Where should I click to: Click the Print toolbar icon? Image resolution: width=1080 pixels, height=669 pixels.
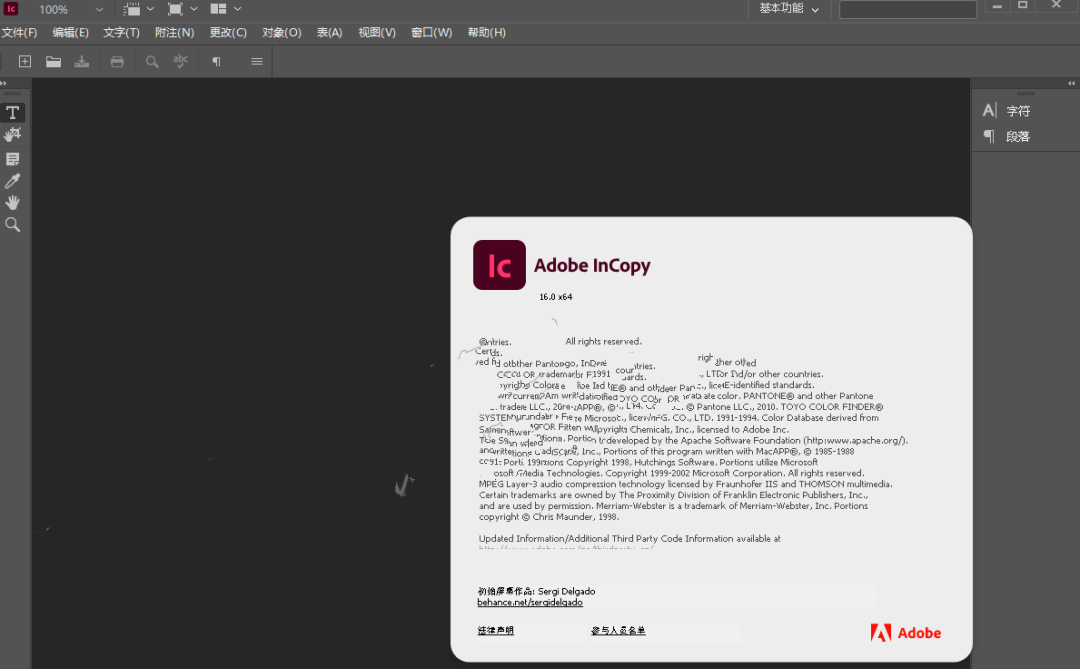(117, 61)
